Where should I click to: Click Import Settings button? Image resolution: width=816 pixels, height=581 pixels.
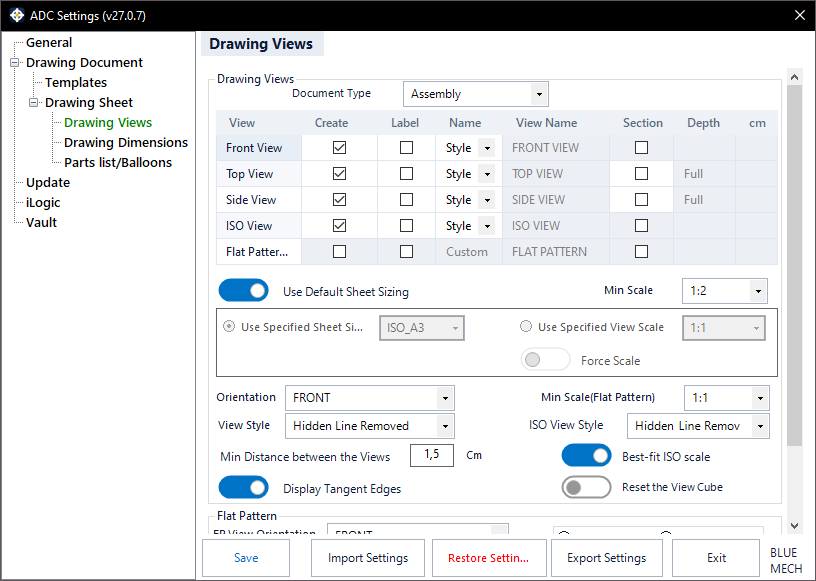(x=368, y=558)
